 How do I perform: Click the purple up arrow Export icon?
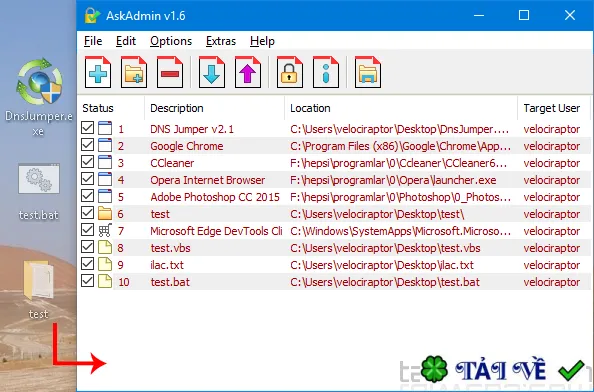pyautogui.click(x=248, y=72)
